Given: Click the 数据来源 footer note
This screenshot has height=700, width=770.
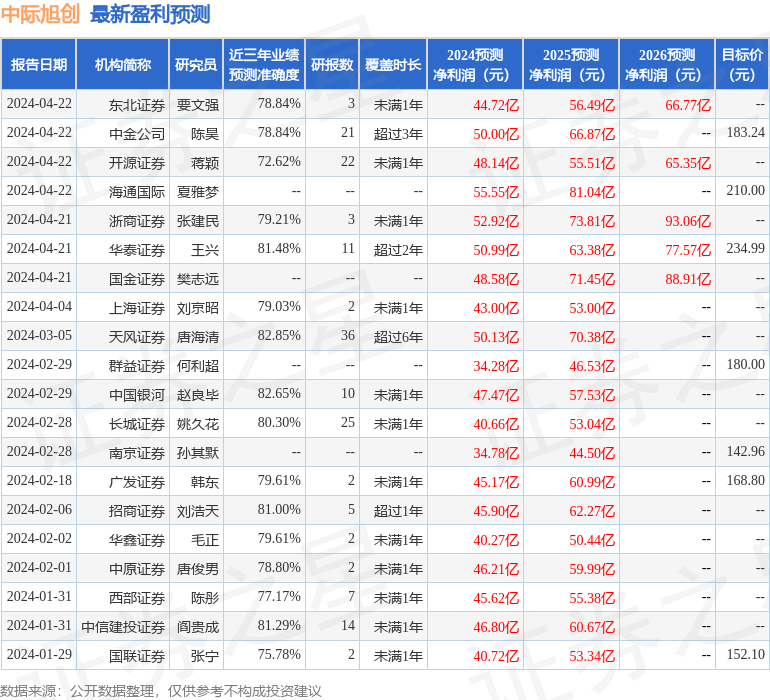Looking at the screenshot, I should pos(161,691).
